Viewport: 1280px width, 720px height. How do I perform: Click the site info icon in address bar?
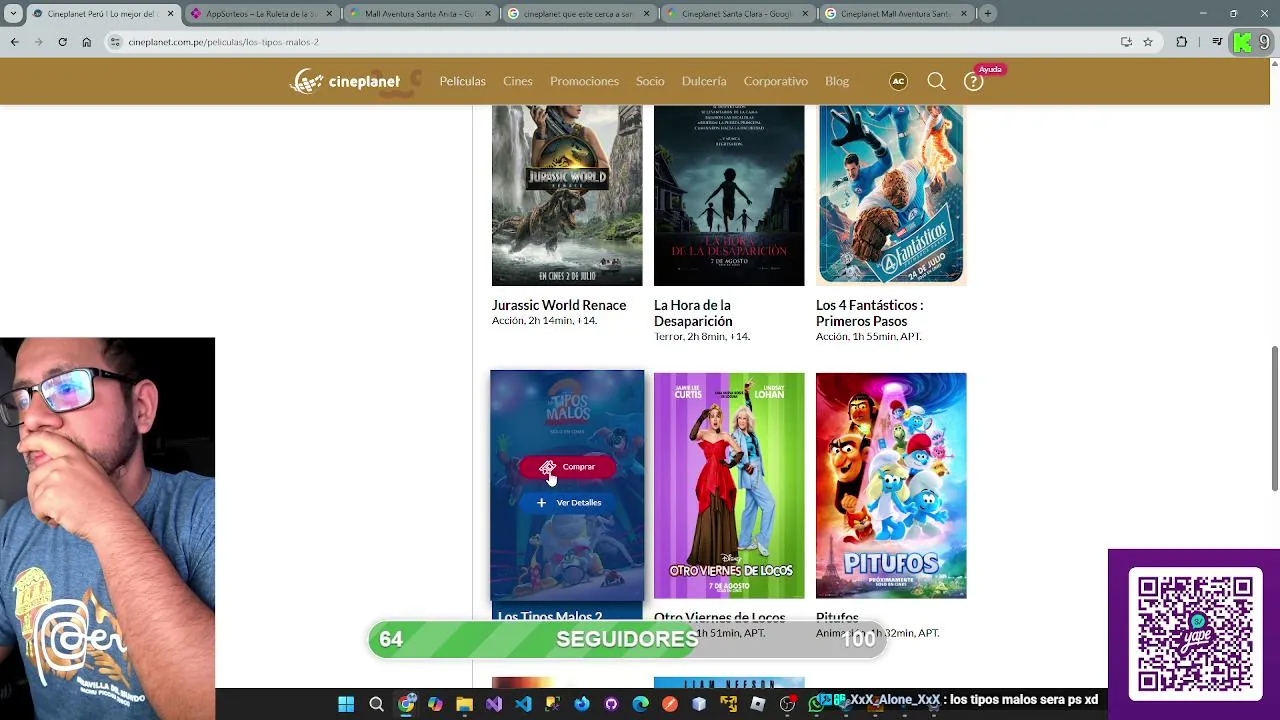[x=116, y=42]
